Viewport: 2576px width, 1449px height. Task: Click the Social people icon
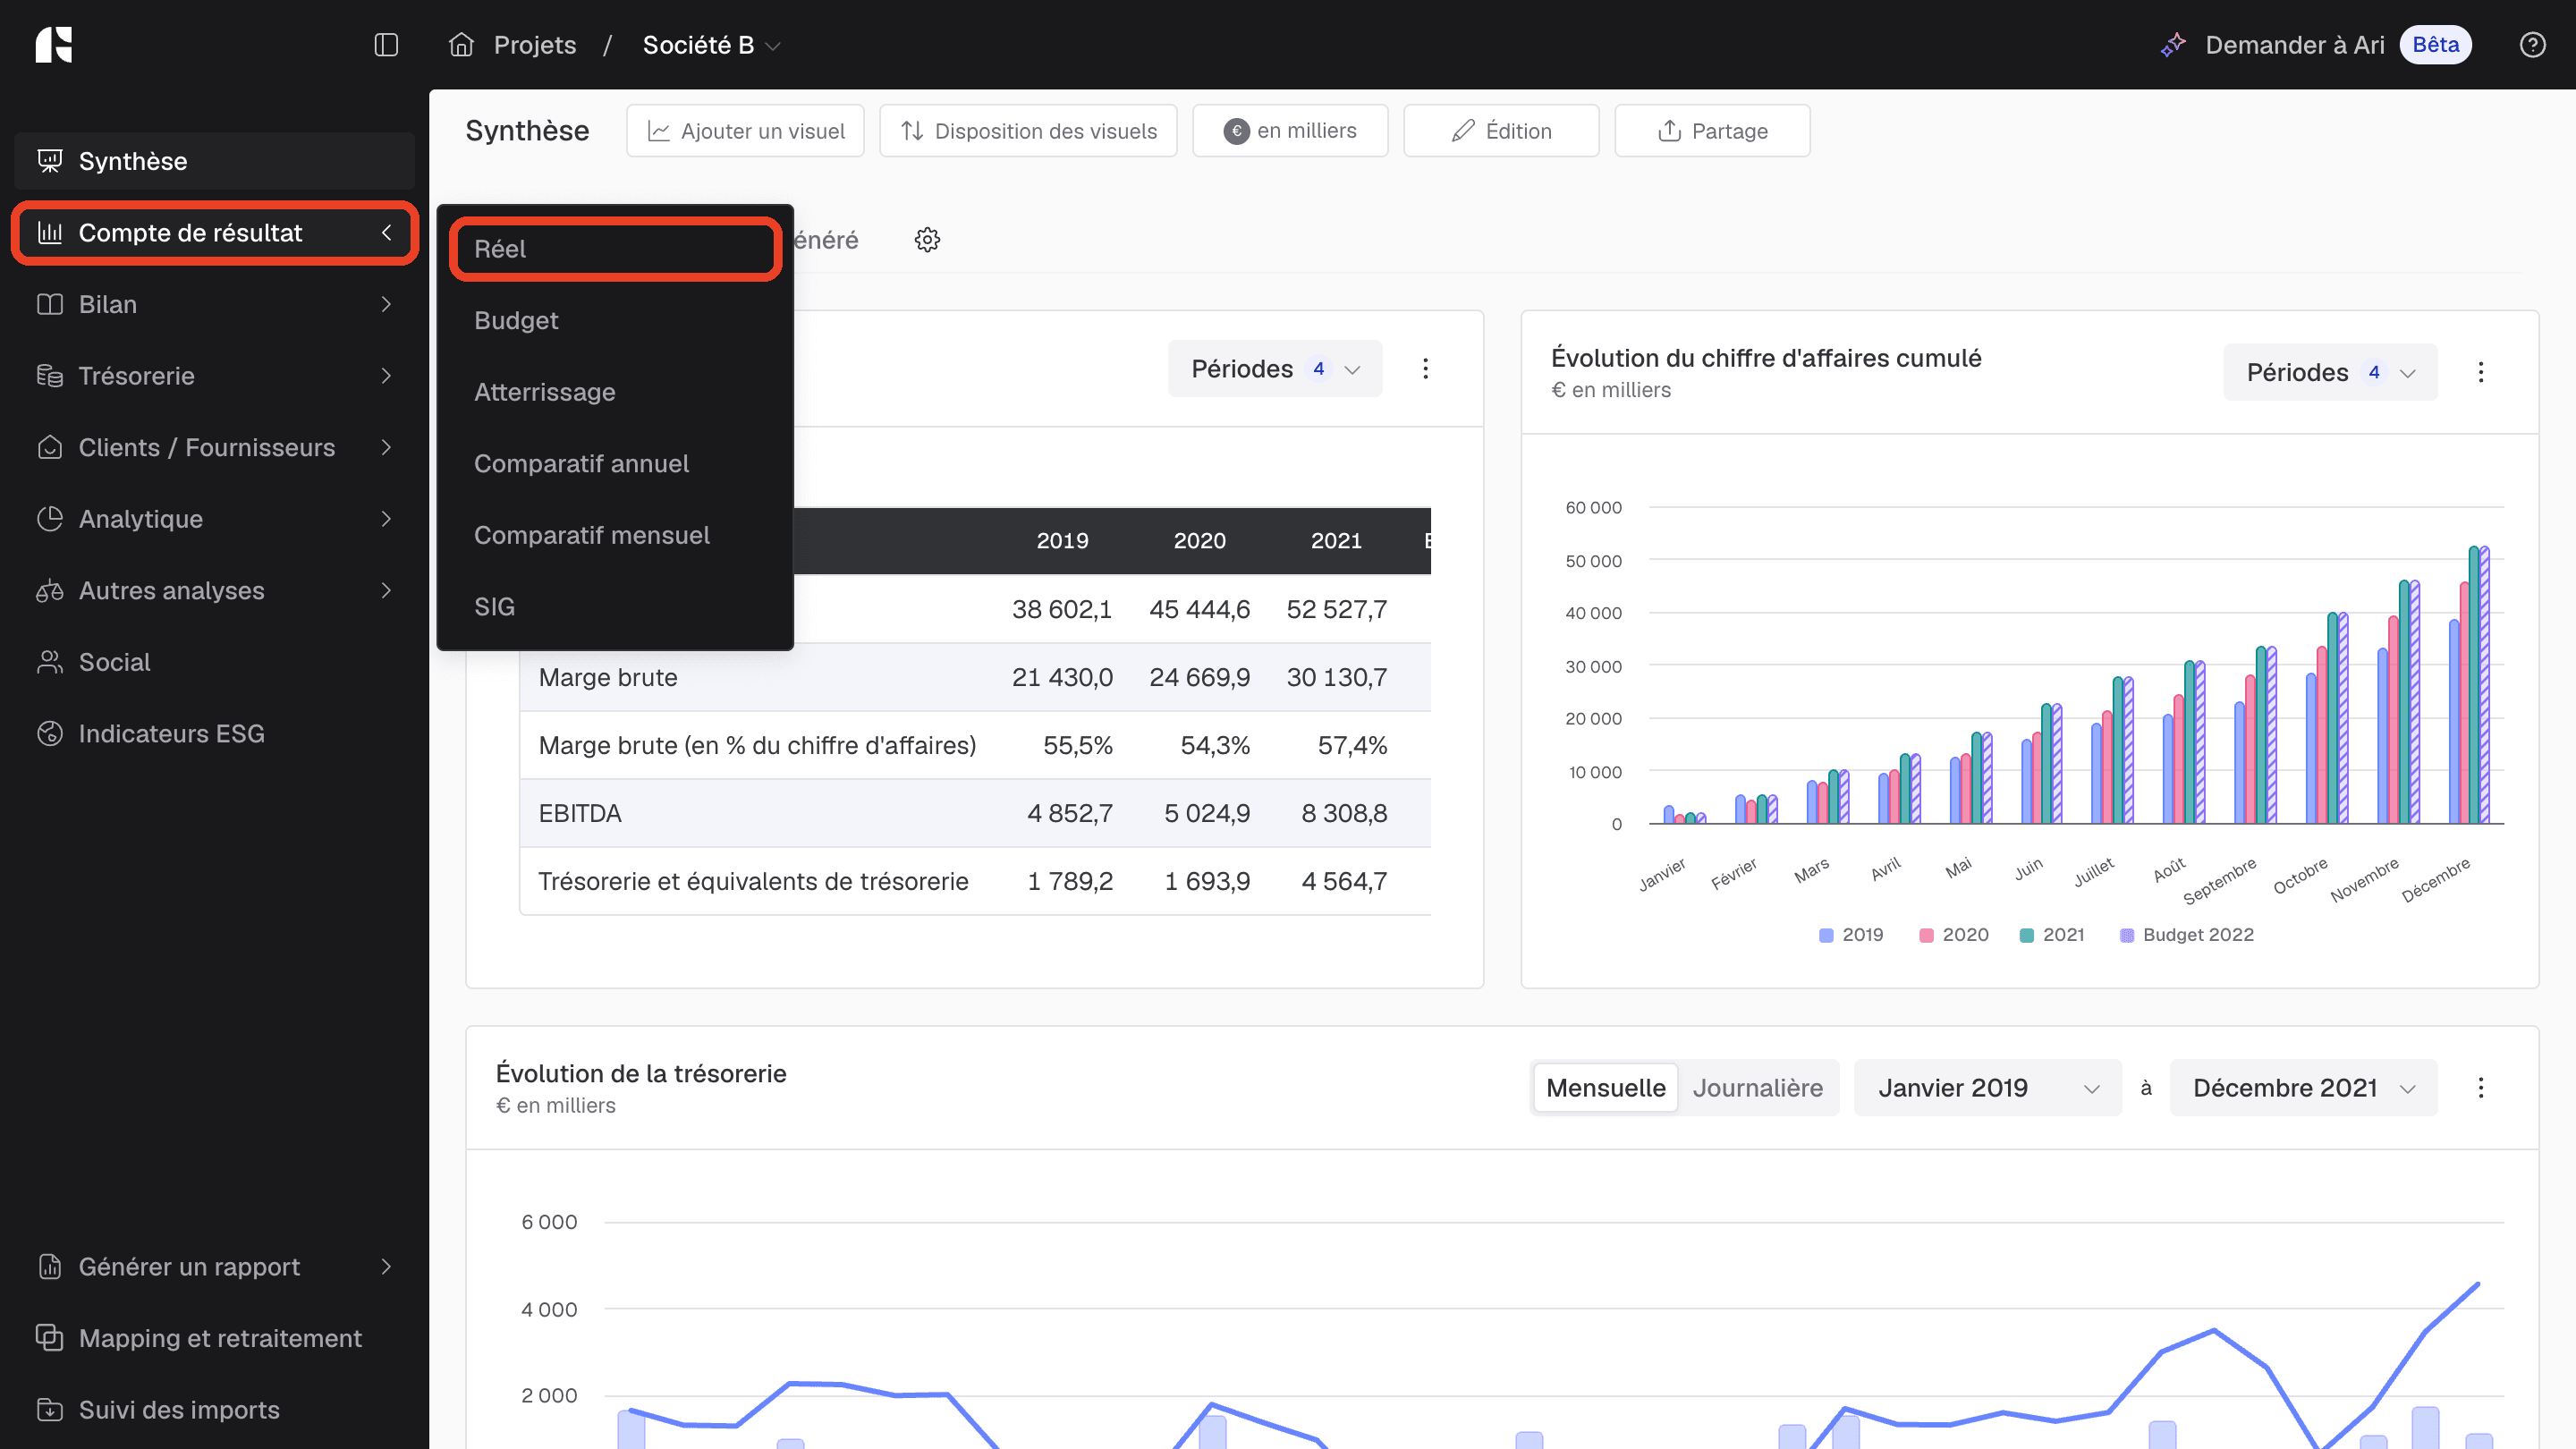(50, 662)
